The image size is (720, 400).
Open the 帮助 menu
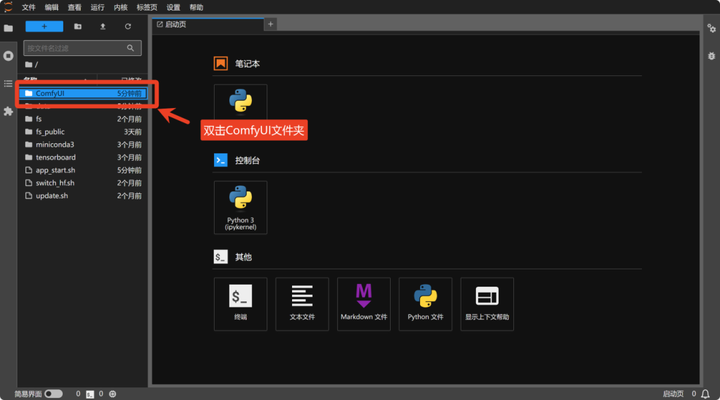196,7
